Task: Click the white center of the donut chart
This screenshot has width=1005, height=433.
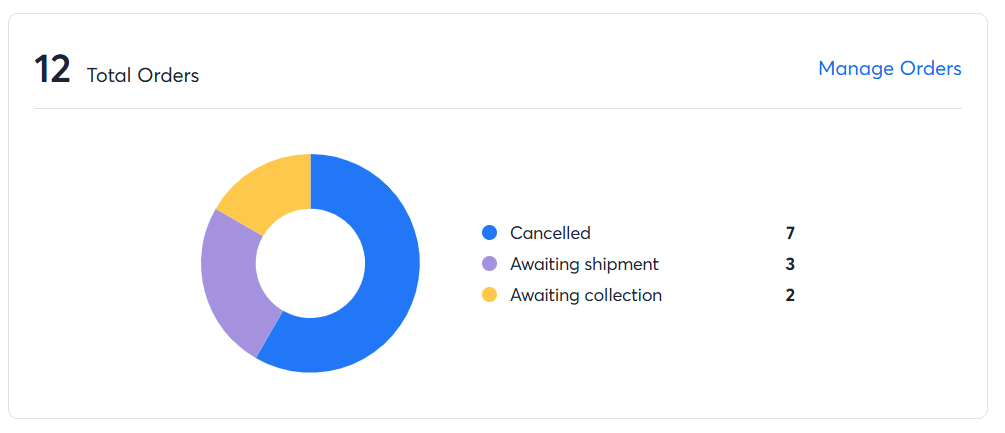Action: [311, 263]
